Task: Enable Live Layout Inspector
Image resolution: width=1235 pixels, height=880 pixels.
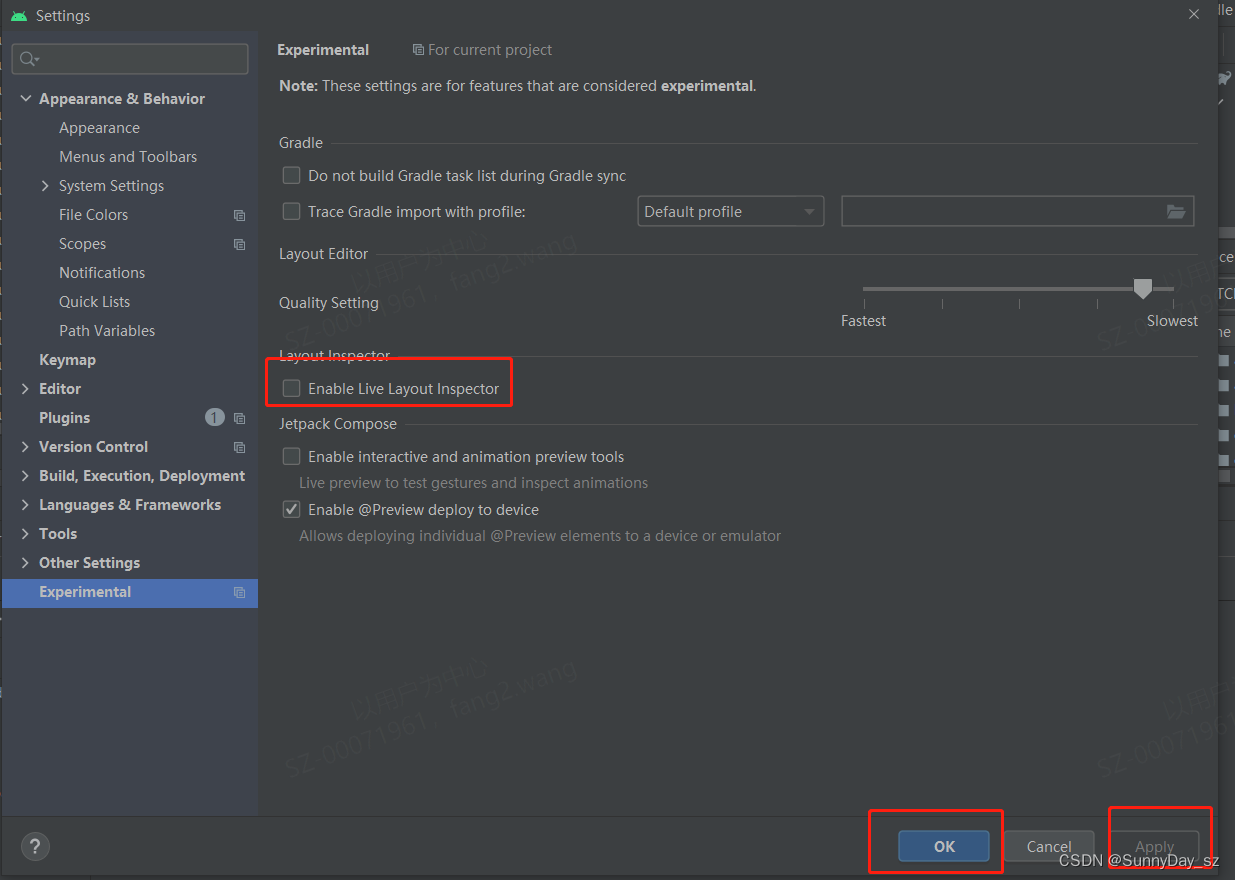Action: point(291,387)
